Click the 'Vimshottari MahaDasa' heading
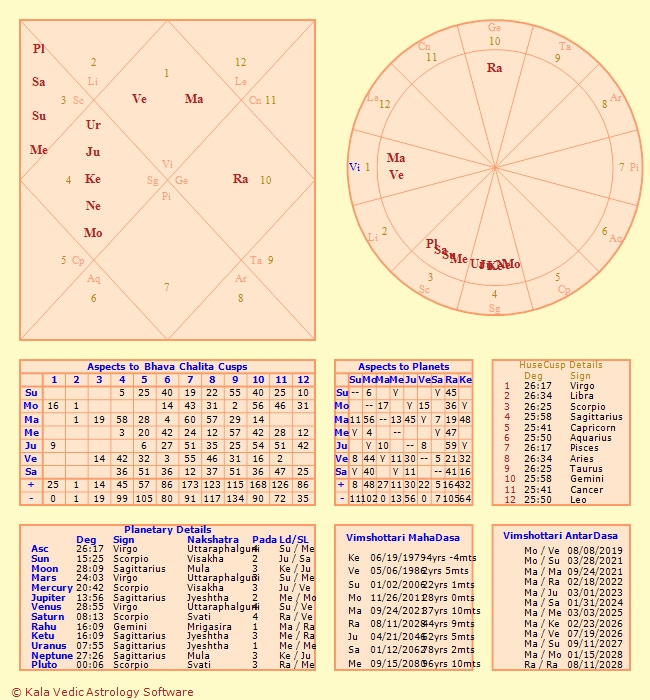 403,538
